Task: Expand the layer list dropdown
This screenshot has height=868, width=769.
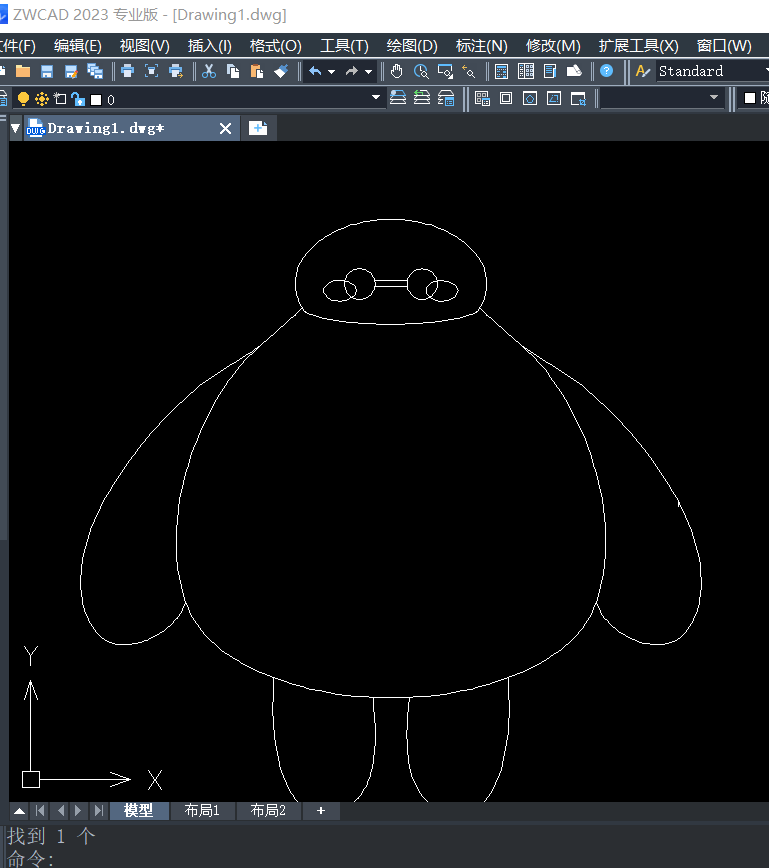Action: (376, 97)
